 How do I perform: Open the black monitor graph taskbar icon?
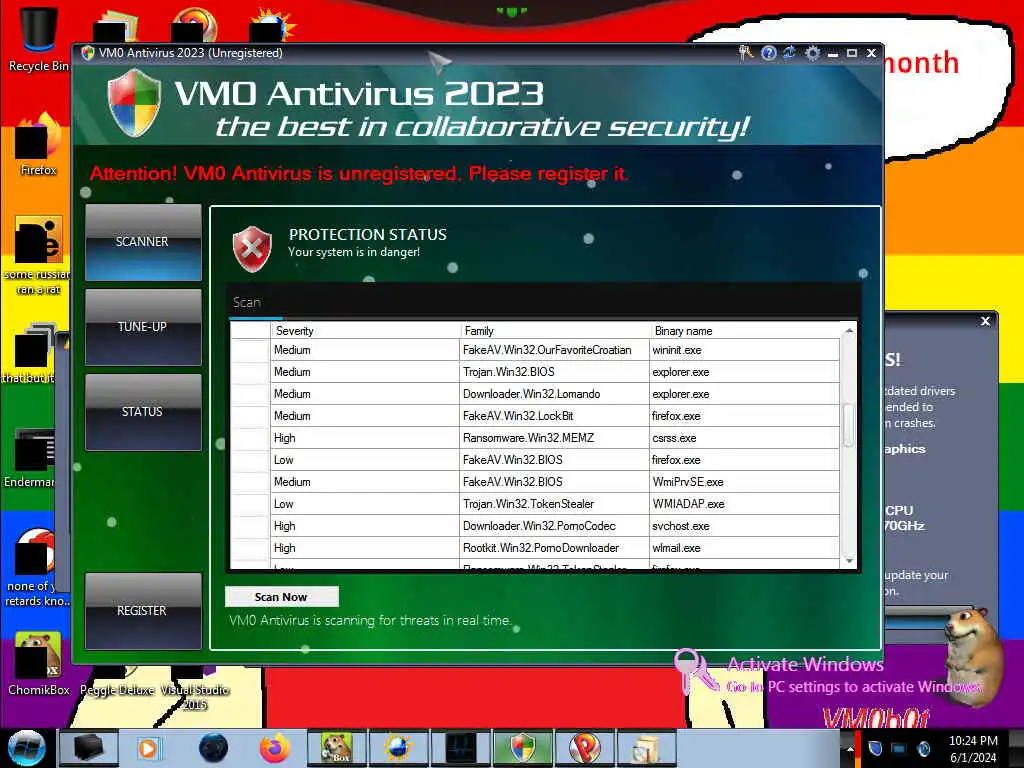[461, 748]
